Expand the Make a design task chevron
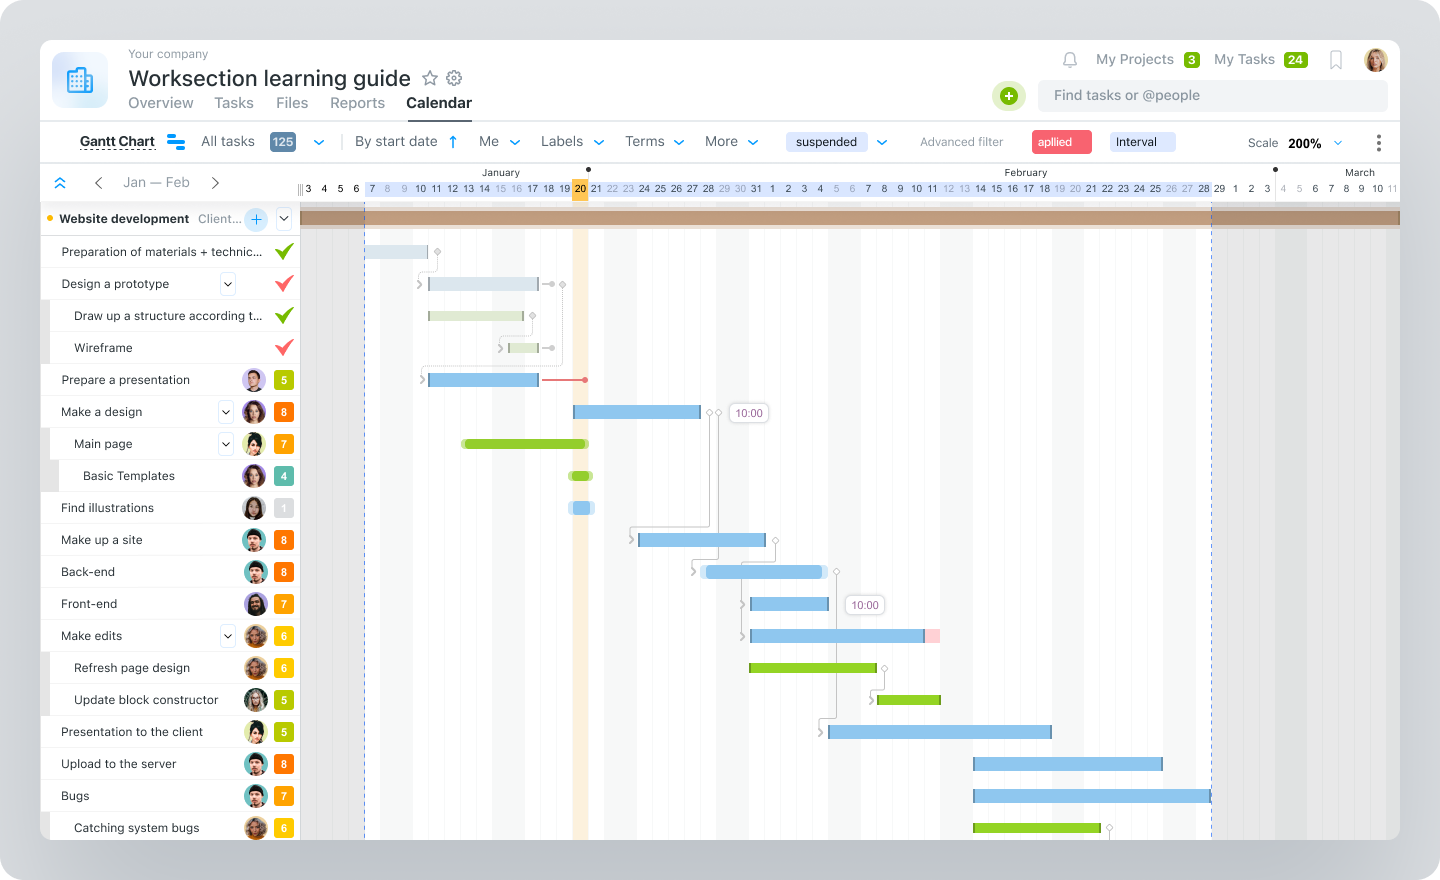 pyautogui.click(x=227, y=411)
